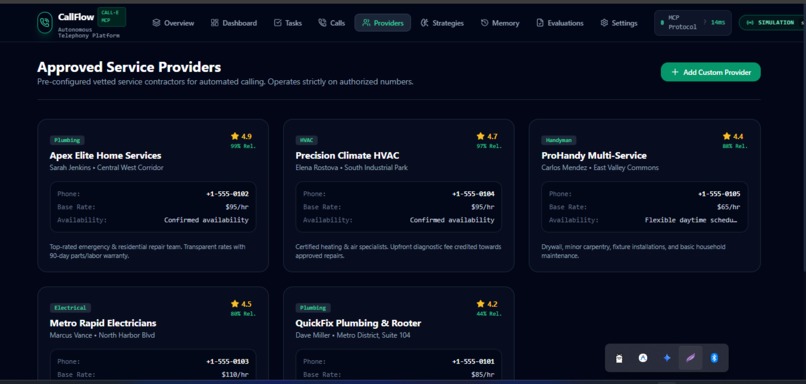Click the $65/hr base rate value
Viewport: 806px width, 384px height.
click(729, 207)
